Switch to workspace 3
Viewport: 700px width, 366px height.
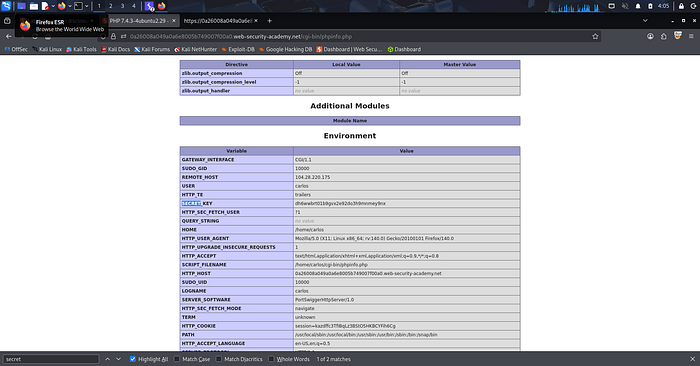(x=122, y=6)
